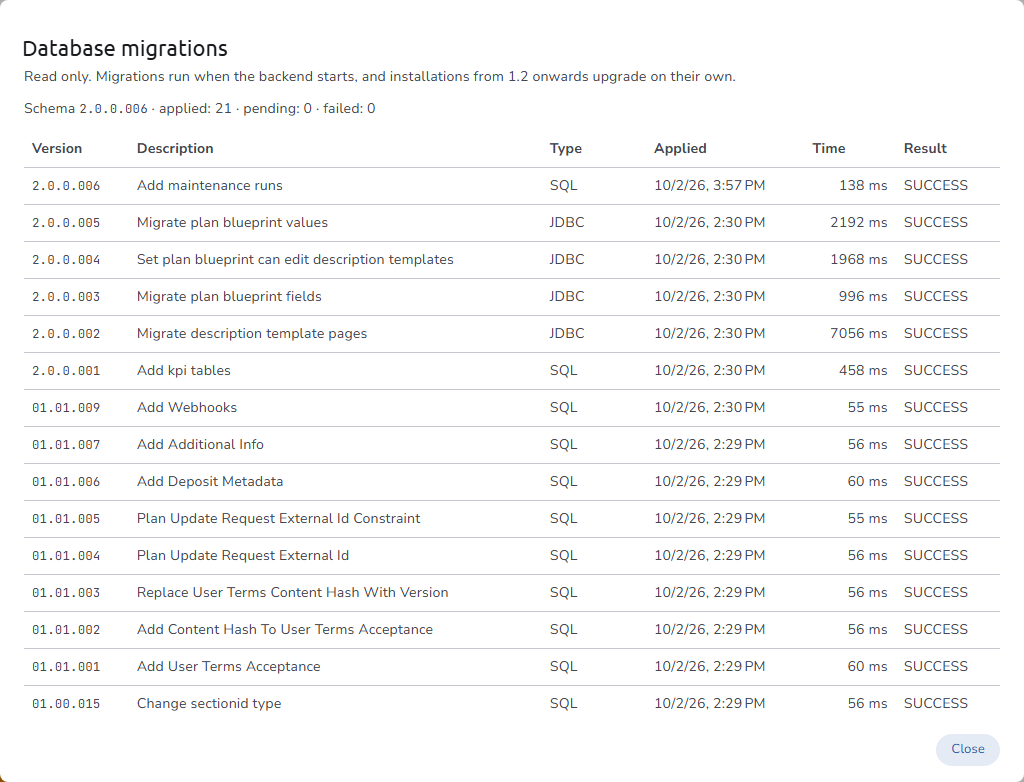
Task: Click the 1968 ms time value
Action: point(858,259)
